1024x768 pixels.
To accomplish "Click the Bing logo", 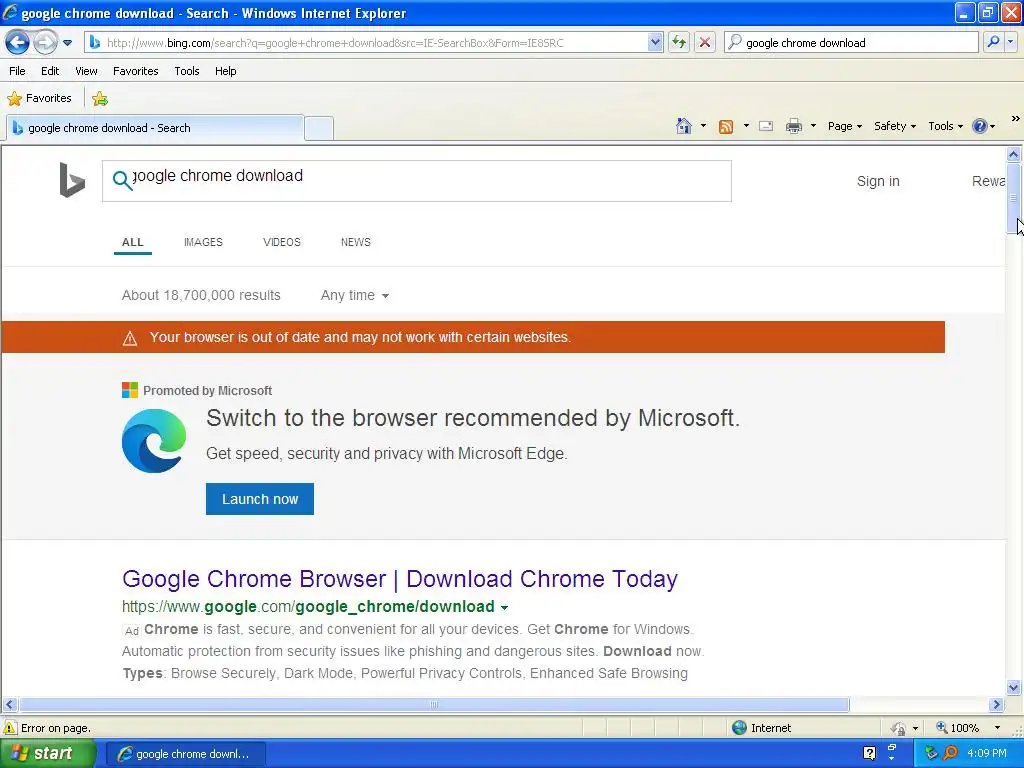I will coord(72,180).
